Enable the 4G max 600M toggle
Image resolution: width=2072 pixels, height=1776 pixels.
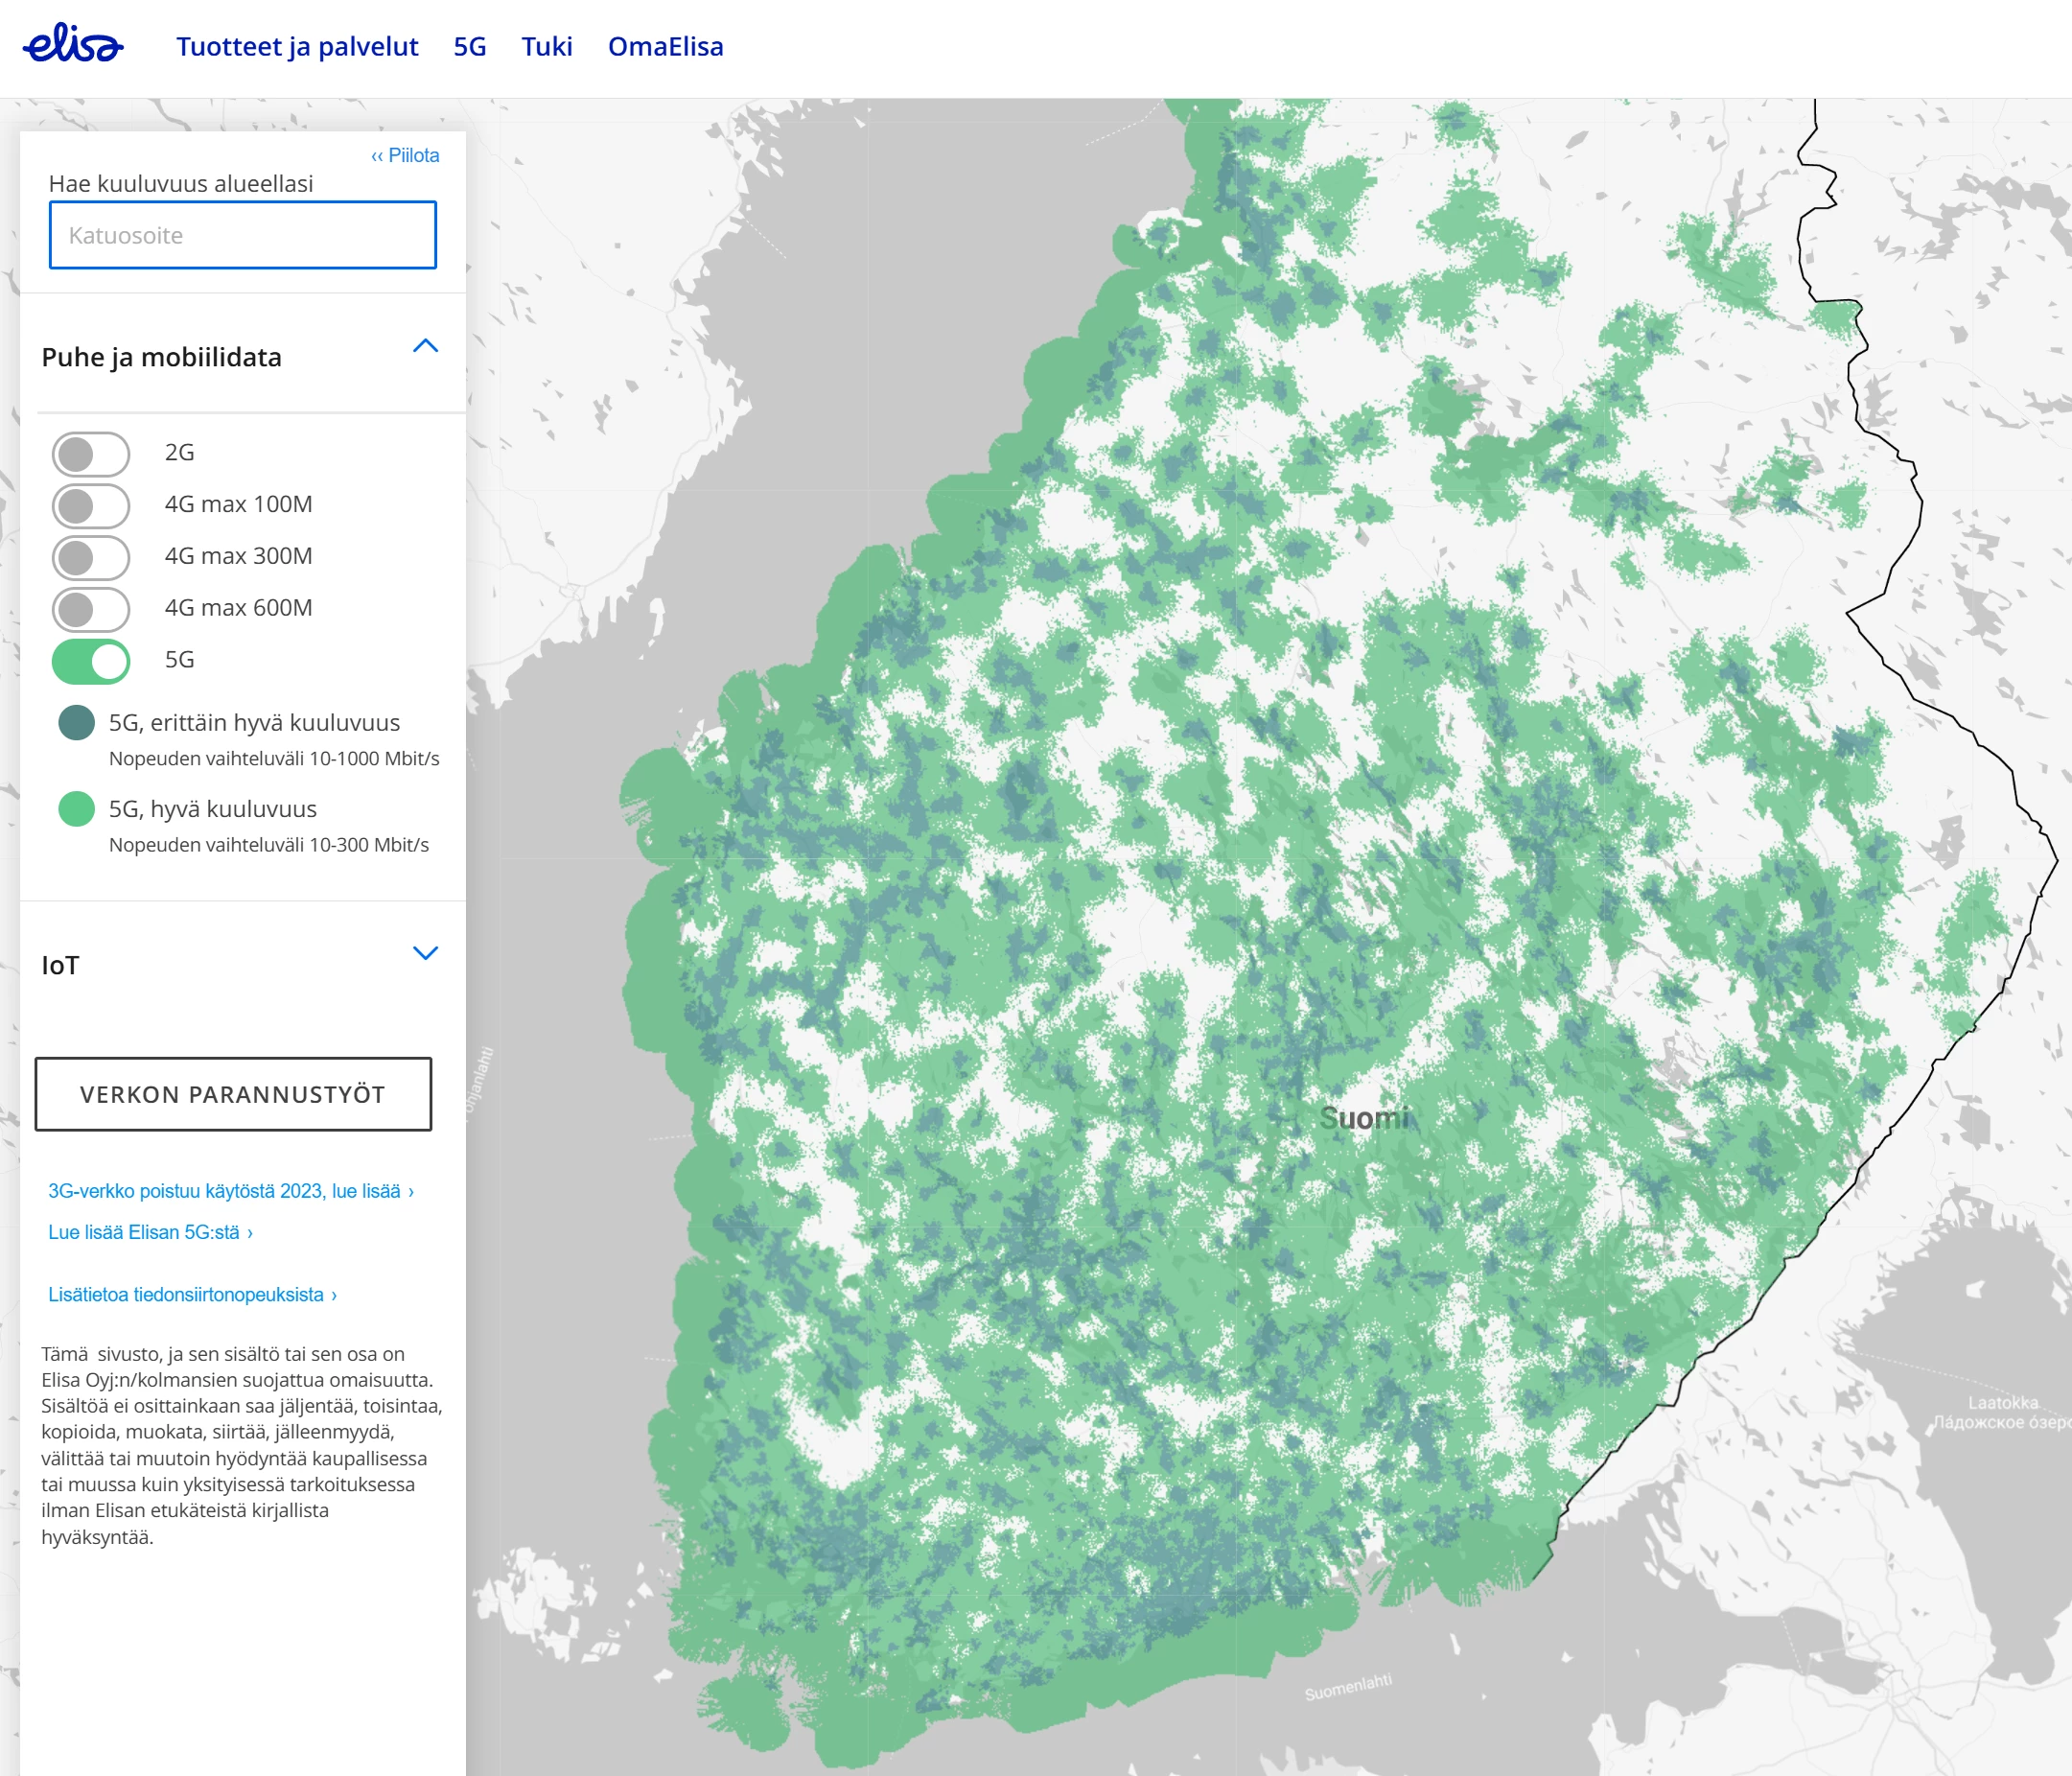[91, 609]
